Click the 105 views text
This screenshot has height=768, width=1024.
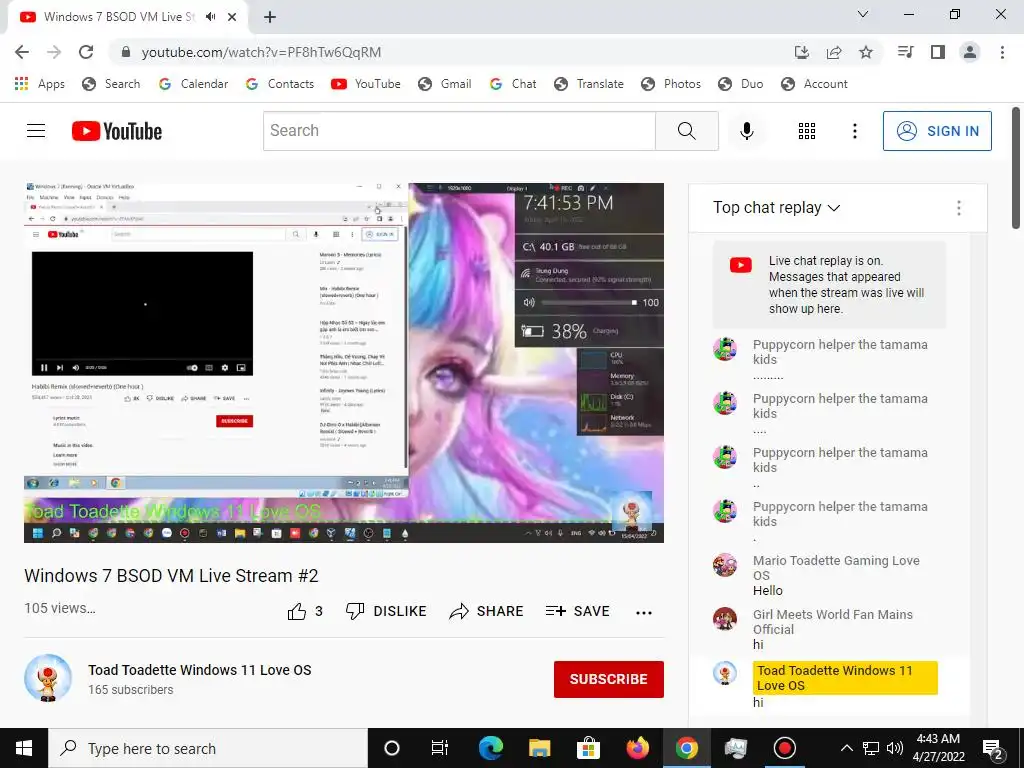pos(59,608)
